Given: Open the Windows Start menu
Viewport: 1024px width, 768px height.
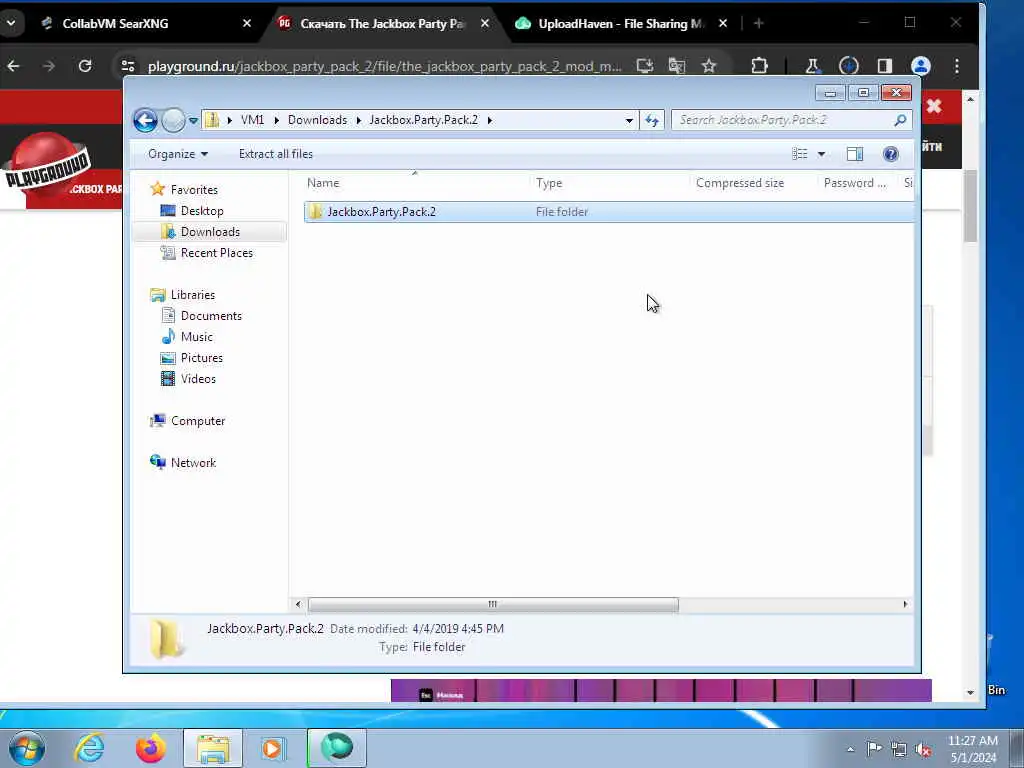Looking at the screenshot, I should click(27, 748).
